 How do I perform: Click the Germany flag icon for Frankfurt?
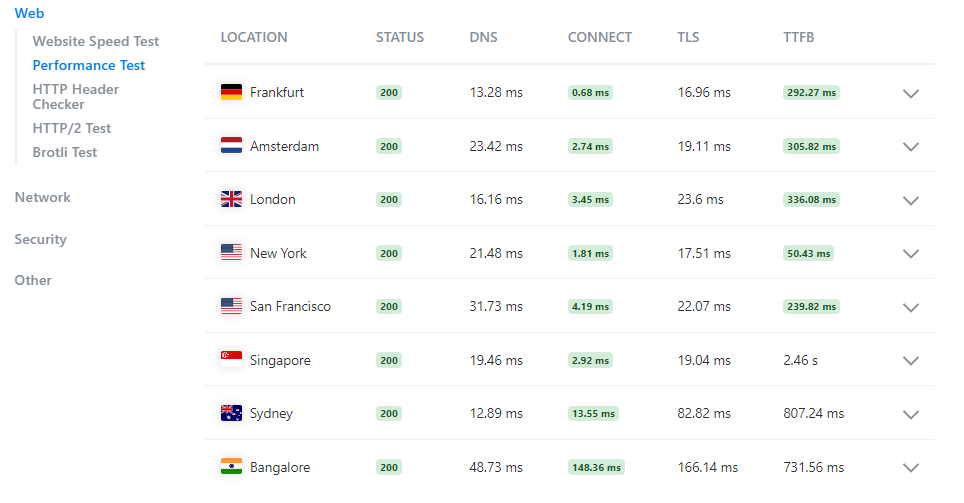(x=231, y=92)
